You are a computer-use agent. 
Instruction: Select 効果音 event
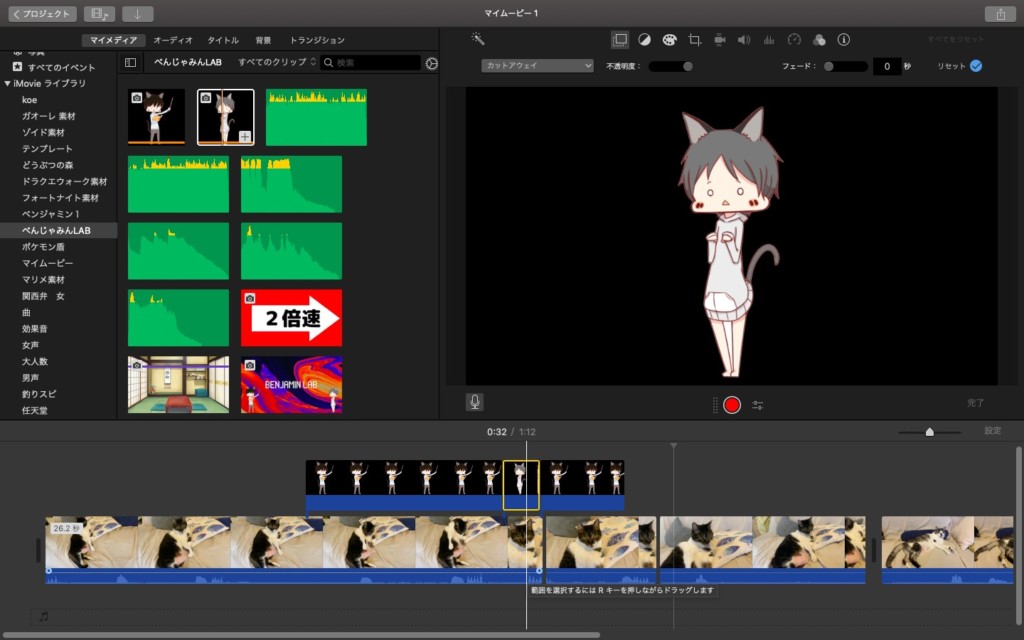click(35, 328)
